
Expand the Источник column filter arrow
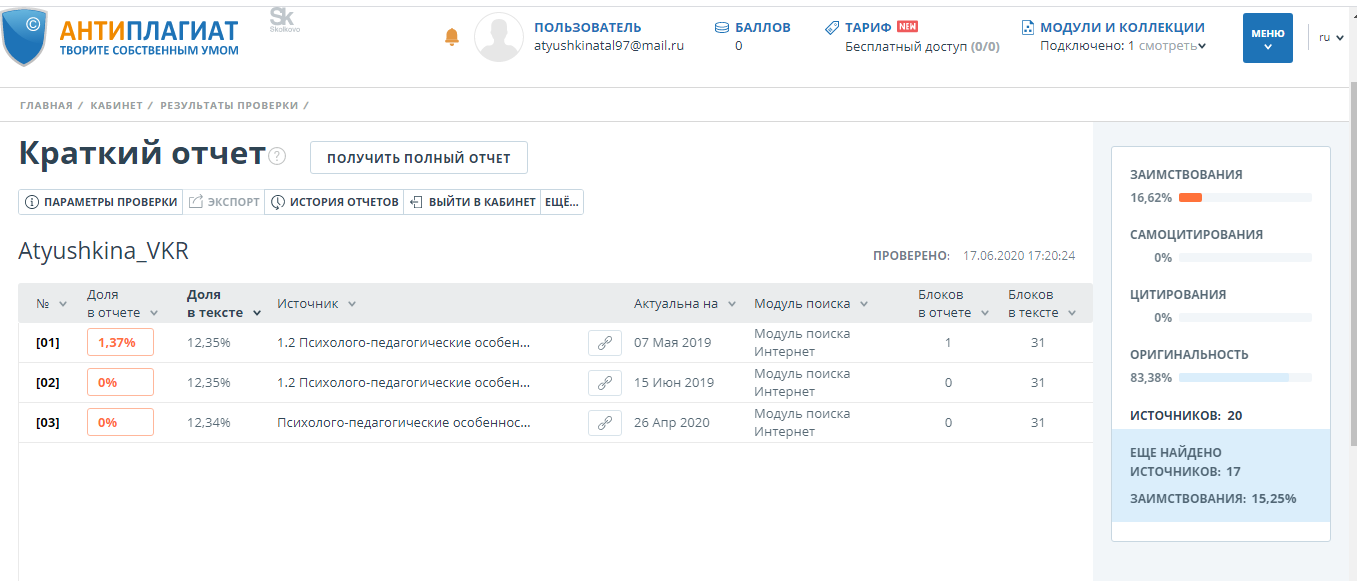pos(352,304)
